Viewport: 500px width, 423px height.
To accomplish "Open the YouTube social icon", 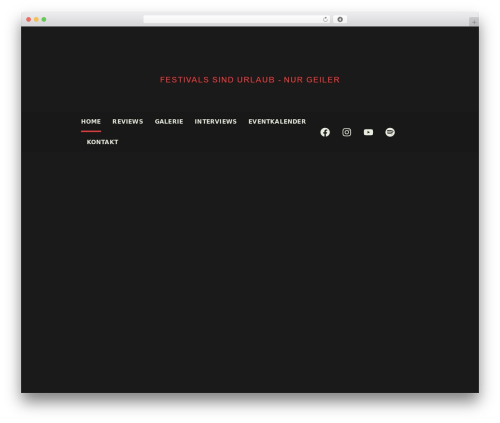I will pyautogui.click(x=368, y=132).
